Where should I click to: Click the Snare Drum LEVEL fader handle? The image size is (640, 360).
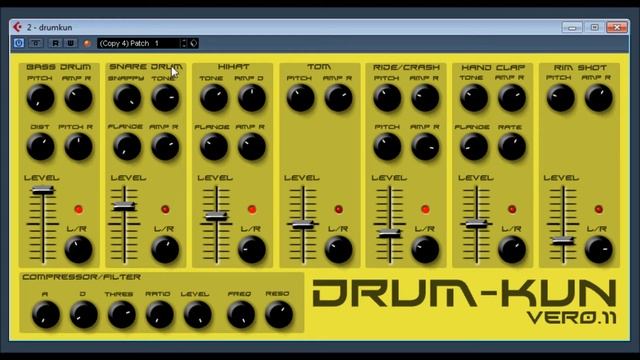click(124, 206)
